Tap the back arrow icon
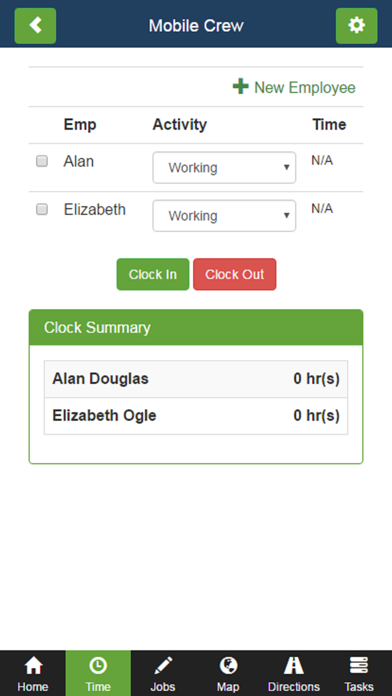Image resolution: width=392 pixels, height=696 pixels. click(35, 26)
